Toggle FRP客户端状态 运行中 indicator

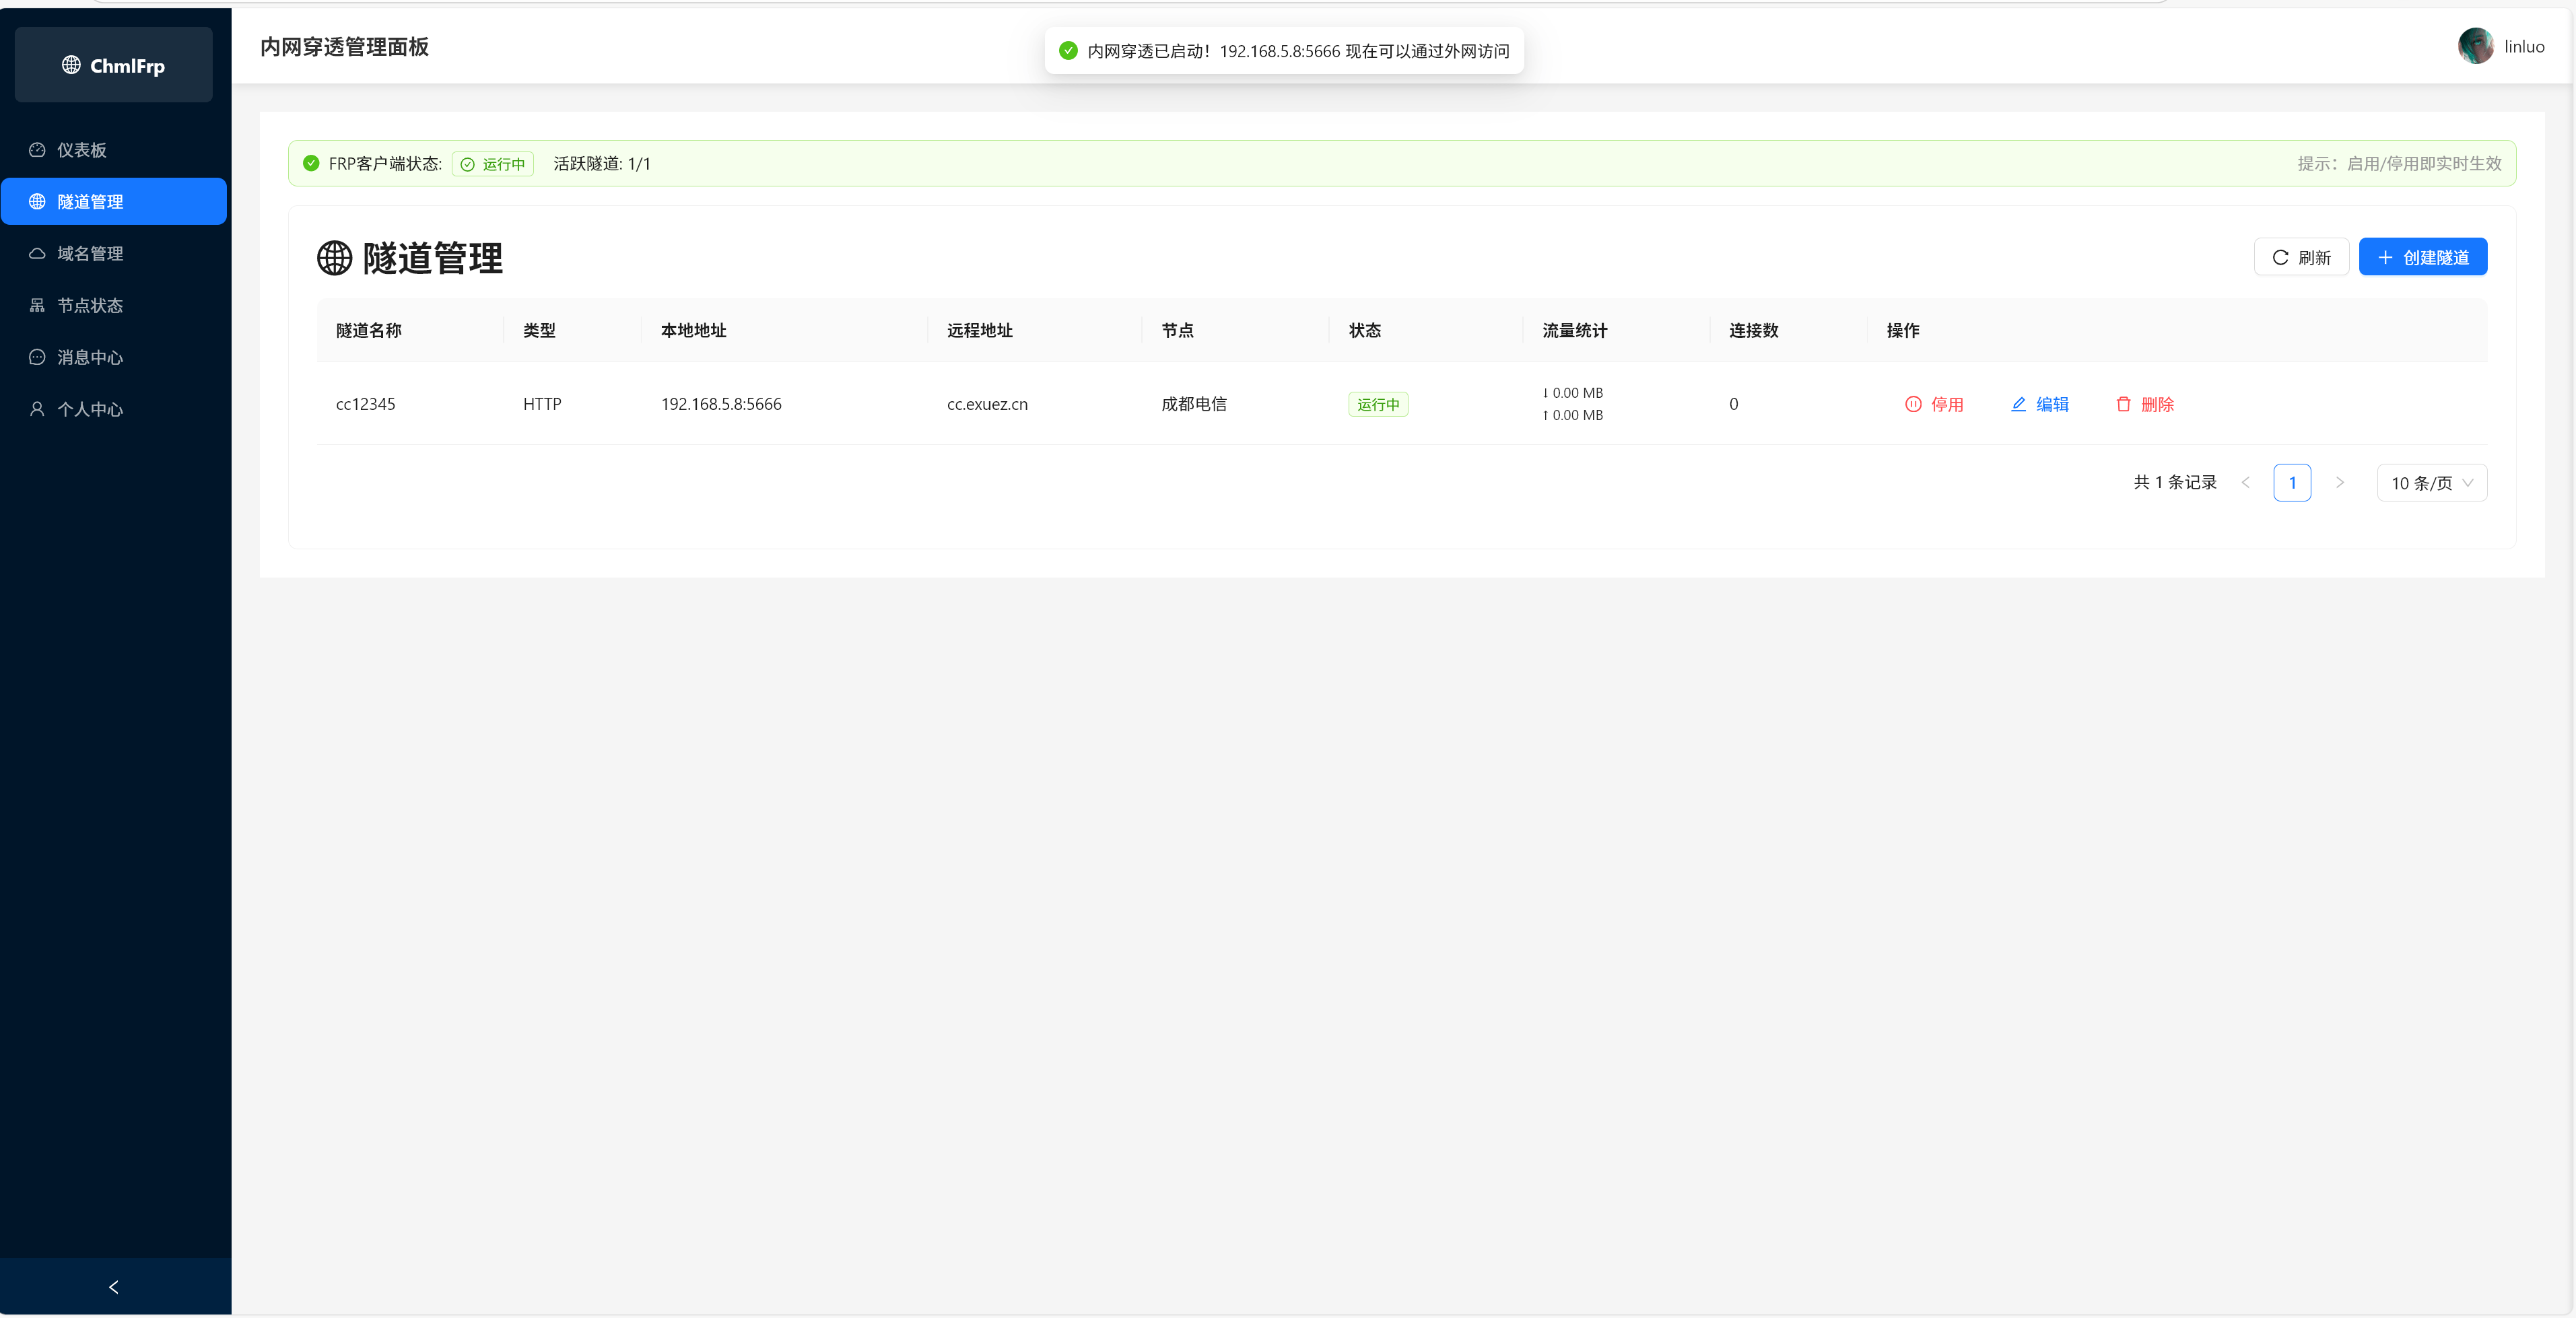tap(492, 163)
